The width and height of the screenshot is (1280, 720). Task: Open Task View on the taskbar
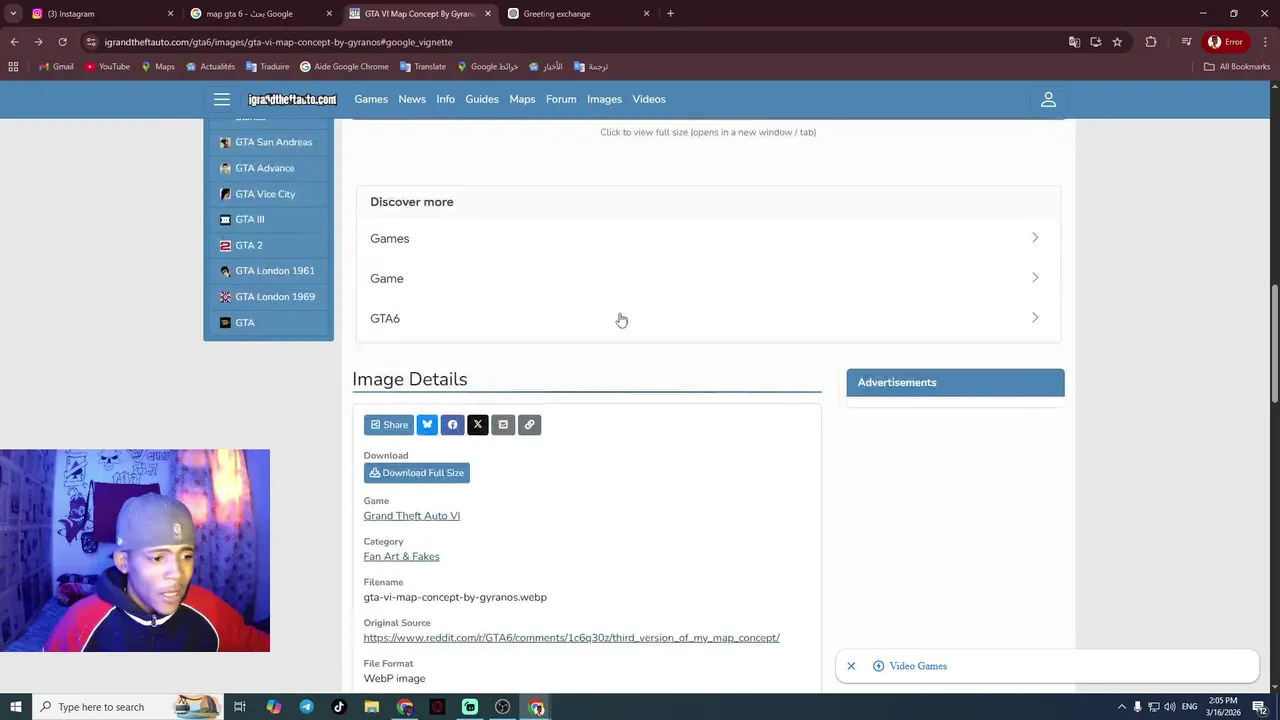point(240,707)
